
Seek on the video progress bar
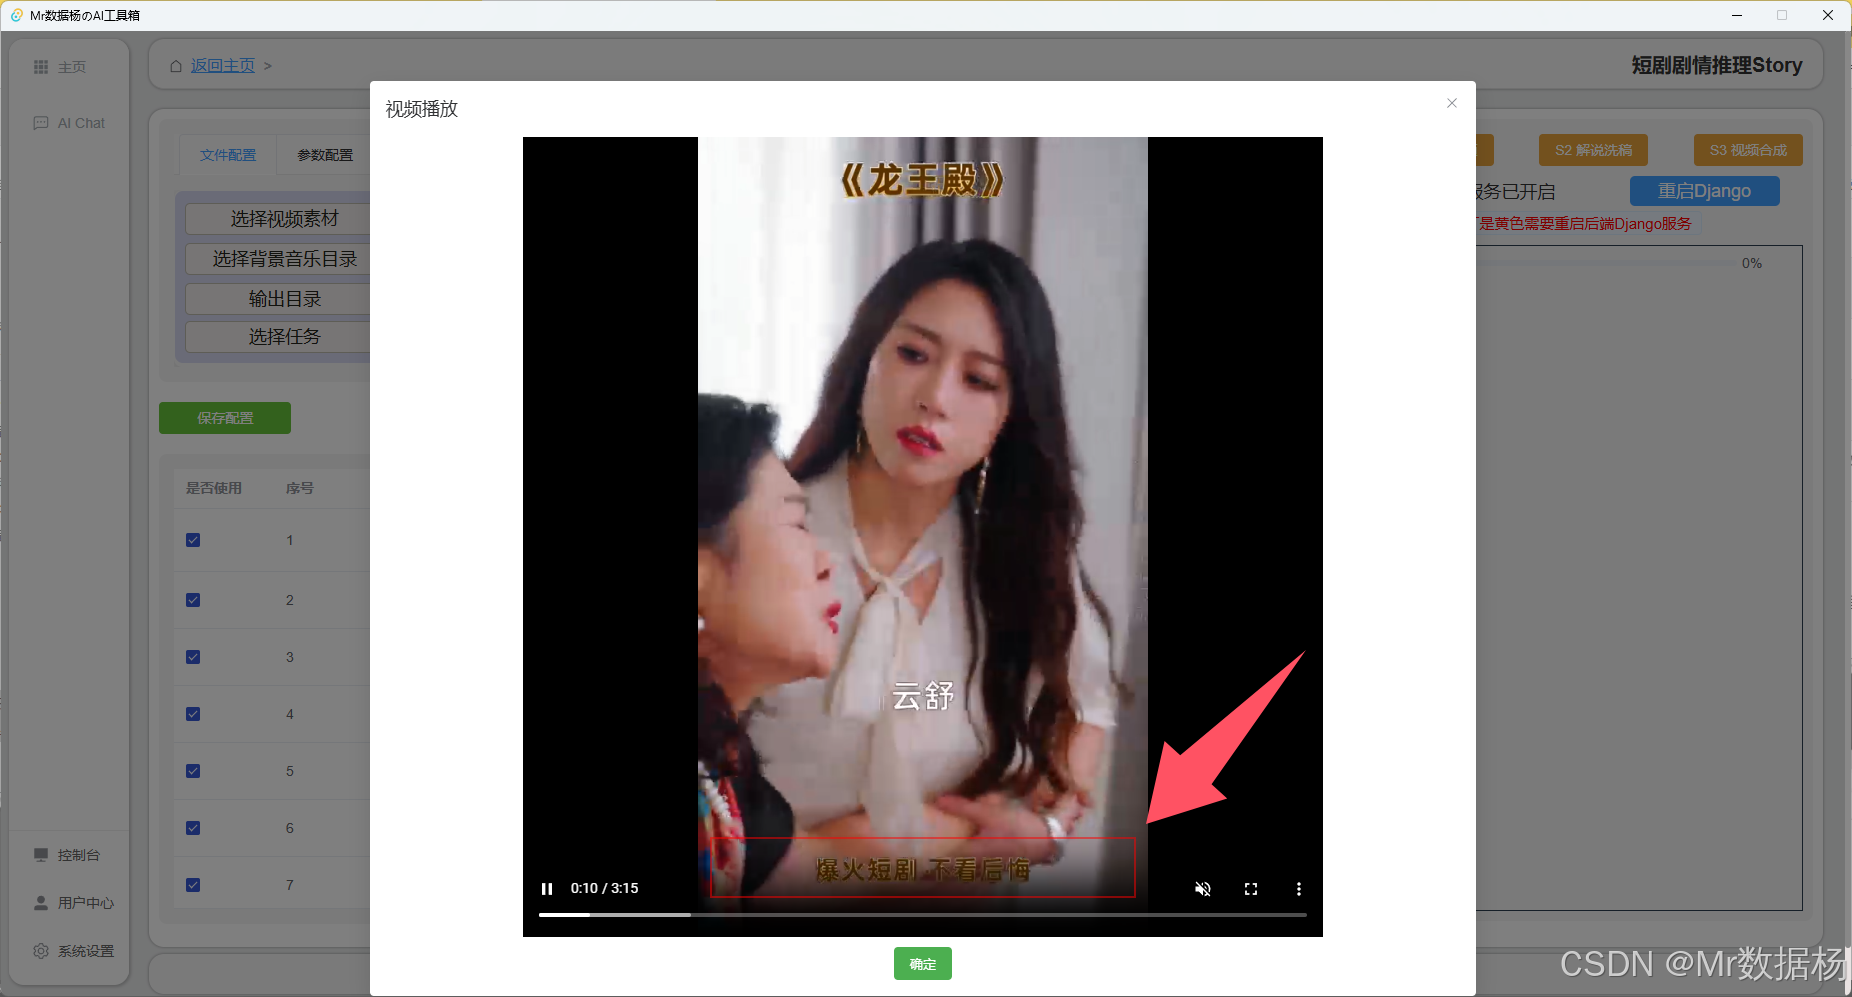922,915
